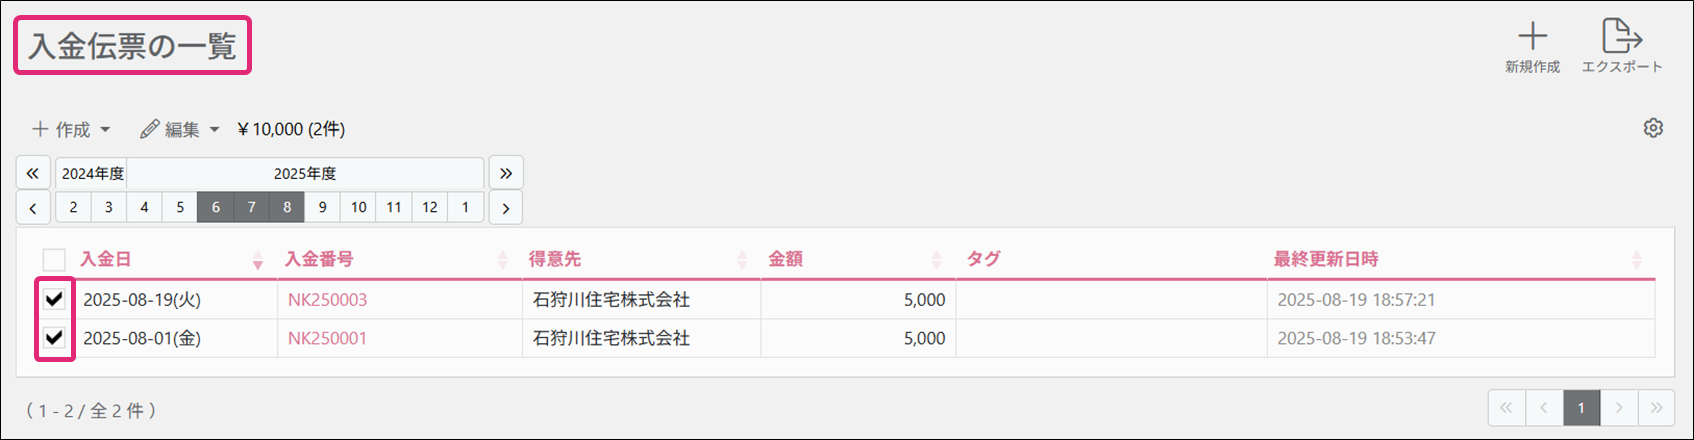Click the エクスポート export icon

pyautogui.click(x=1621, y=37)
